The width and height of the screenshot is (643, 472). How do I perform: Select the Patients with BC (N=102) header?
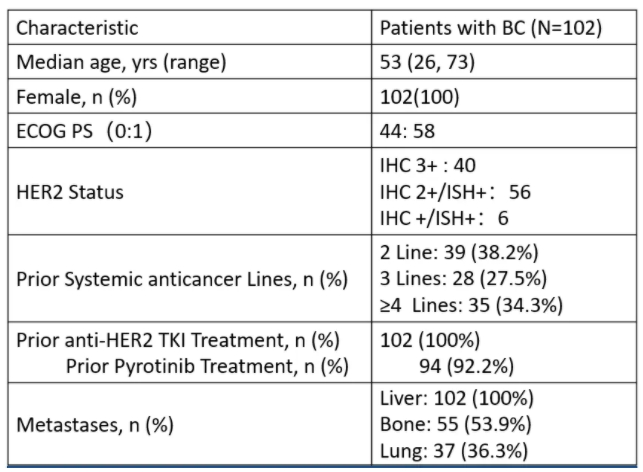pyautogui.click(x=490, y=27)
